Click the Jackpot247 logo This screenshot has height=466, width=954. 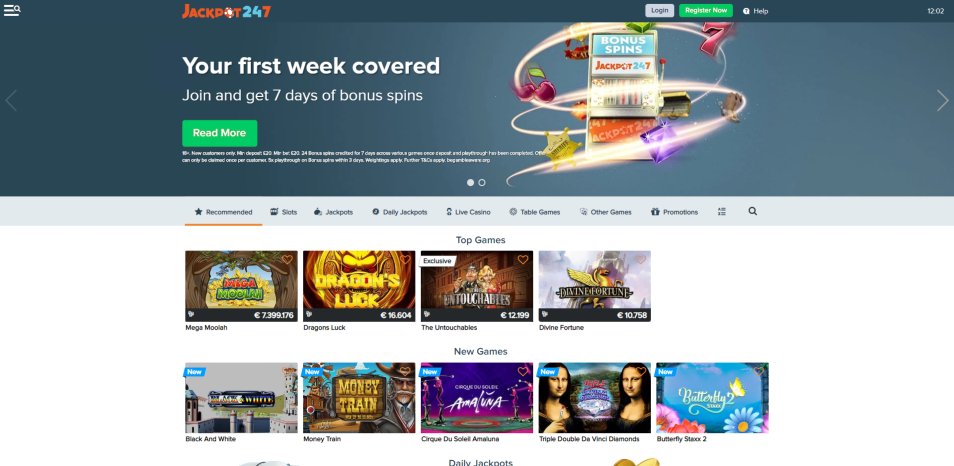coord(226,11)
